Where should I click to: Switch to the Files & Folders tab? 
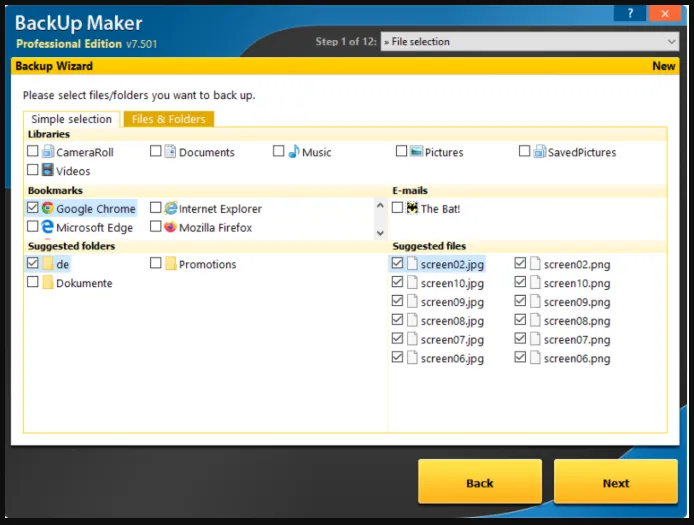tap(169, 119)
